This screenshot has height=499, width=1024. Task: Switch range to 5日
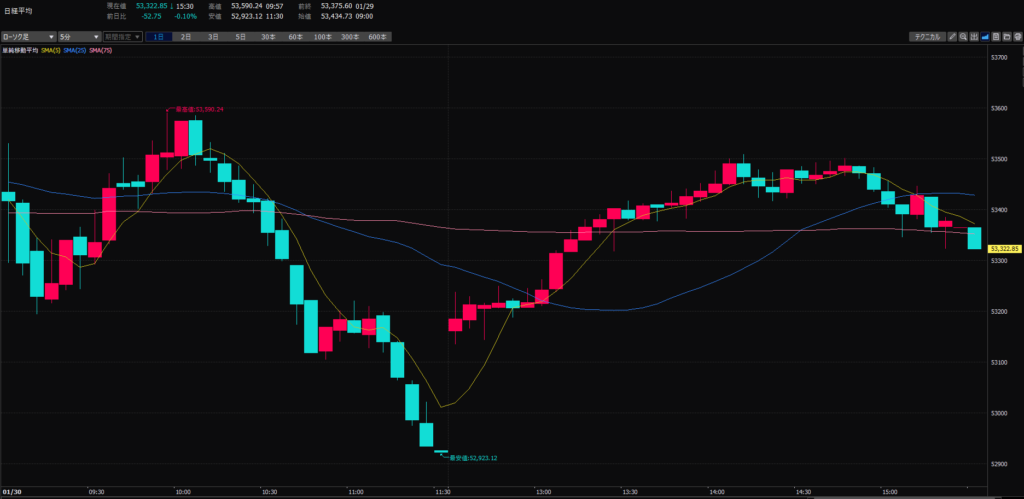[240, 37]
